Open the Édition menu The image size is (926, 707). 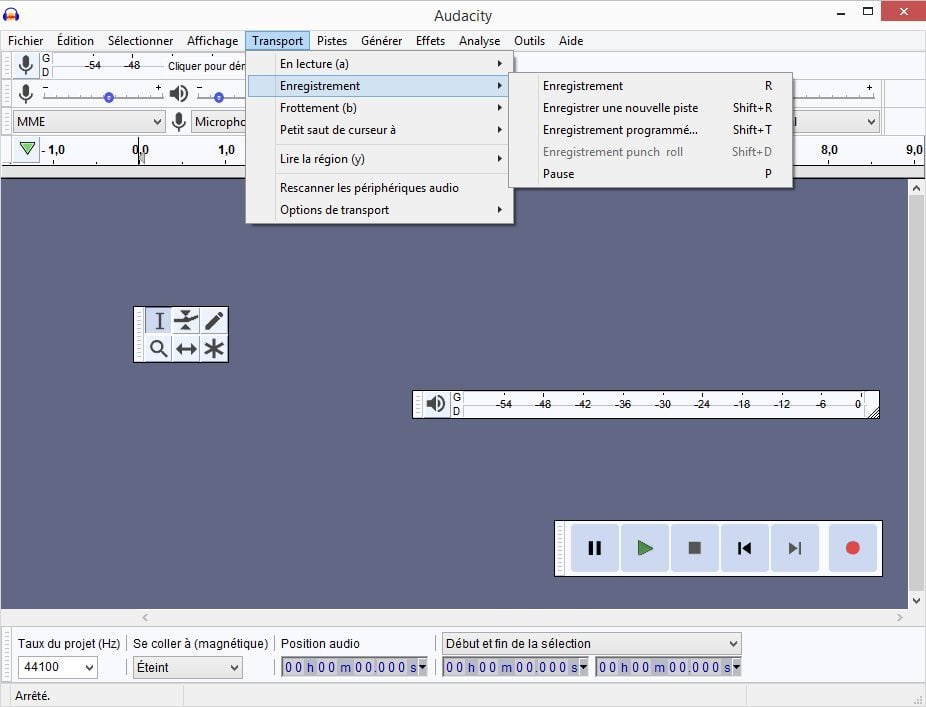click(x=75, y=41)
